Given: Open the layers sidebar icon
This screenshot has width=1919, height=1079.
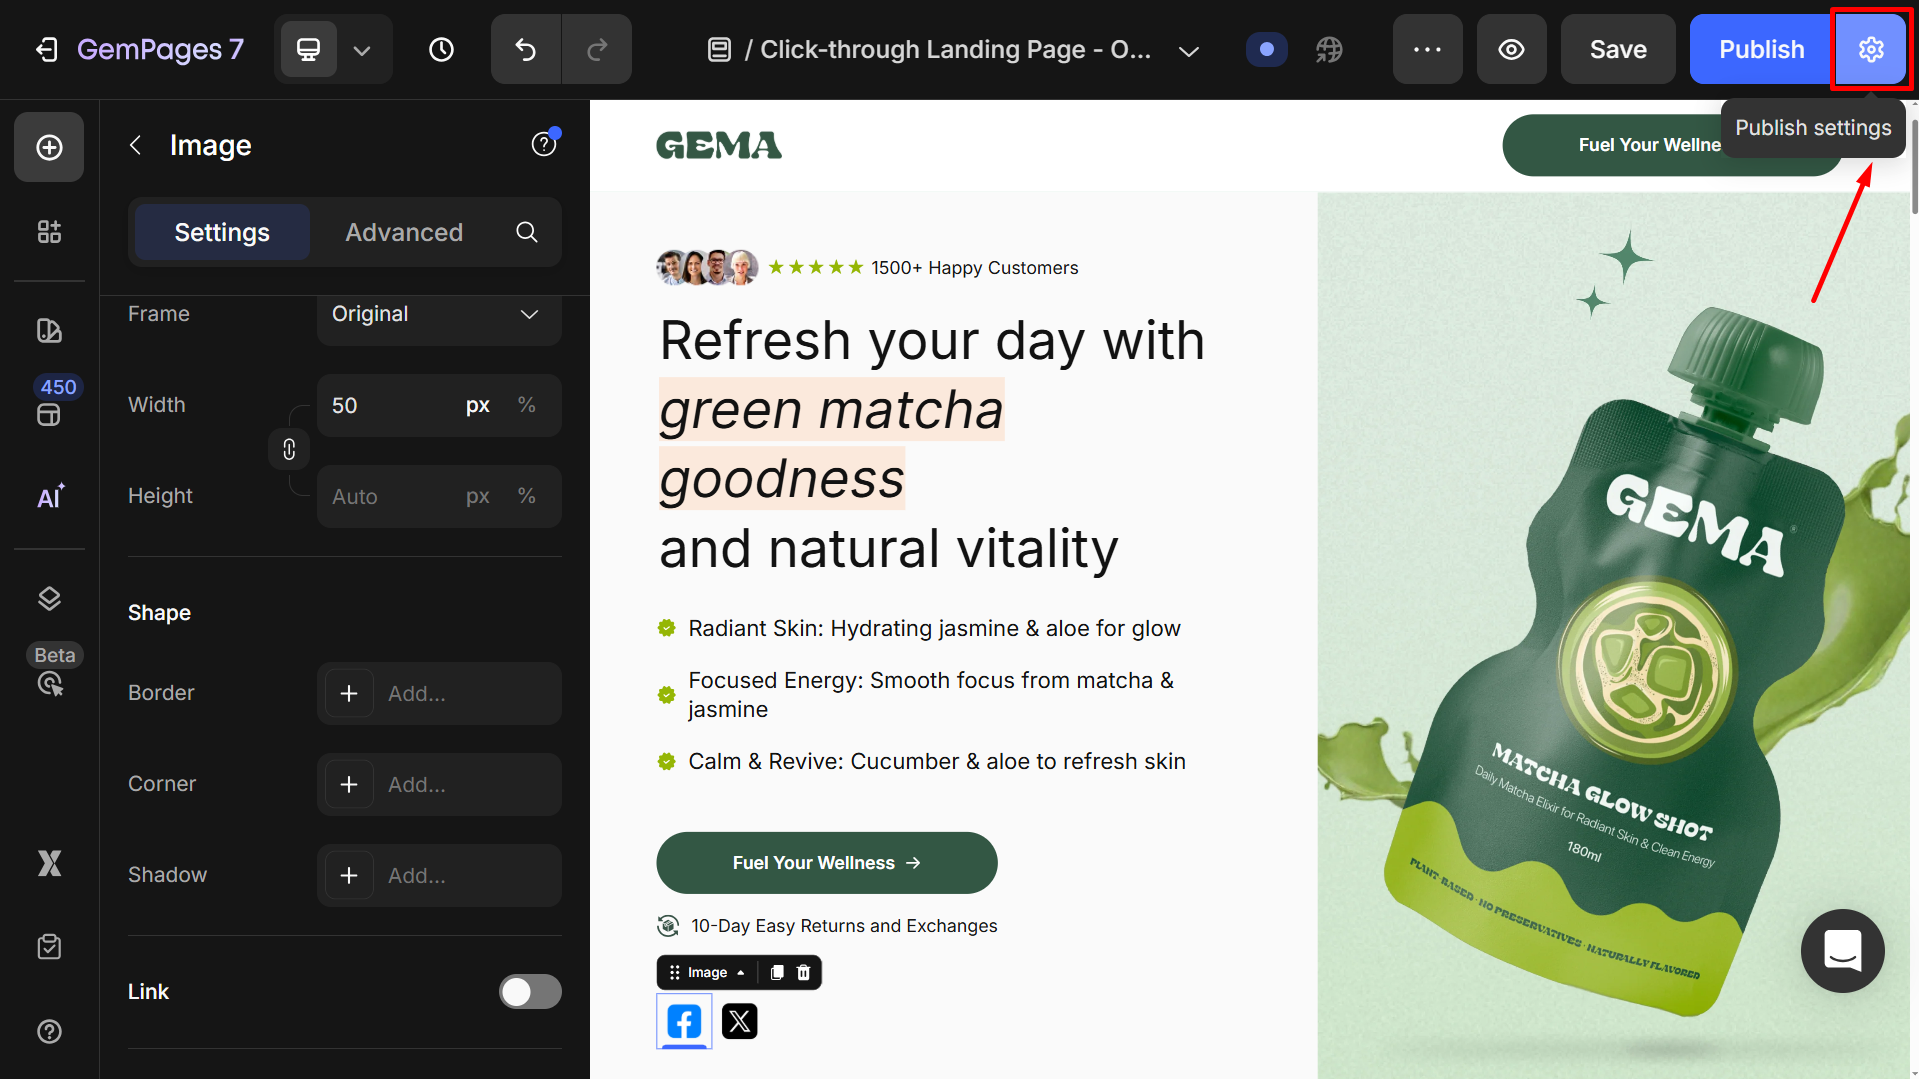Looking at the screenshot, I should coord(49,598).
